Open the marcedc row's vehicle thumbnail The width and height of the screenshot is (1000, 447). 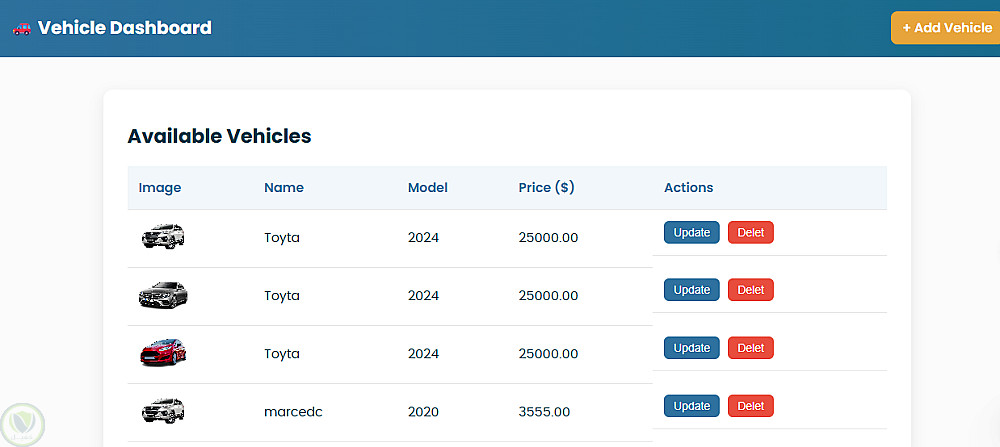coord(163,411)
